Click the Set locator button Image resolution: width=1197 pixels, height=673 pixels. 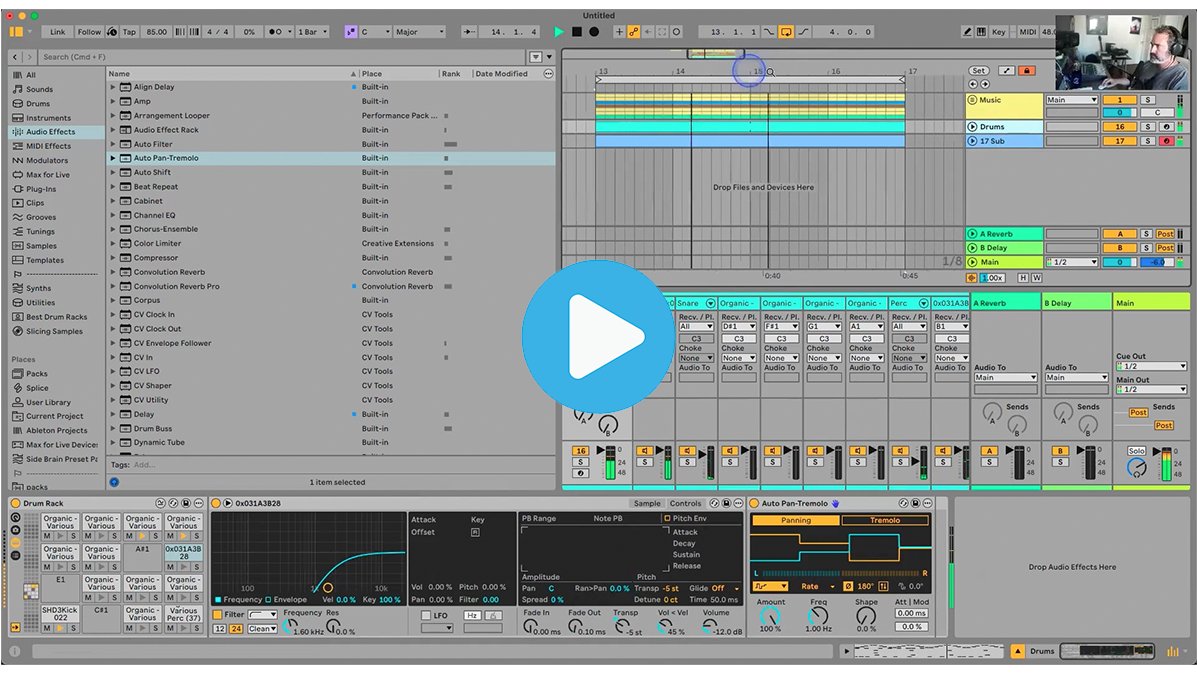(x=979, y=71)
